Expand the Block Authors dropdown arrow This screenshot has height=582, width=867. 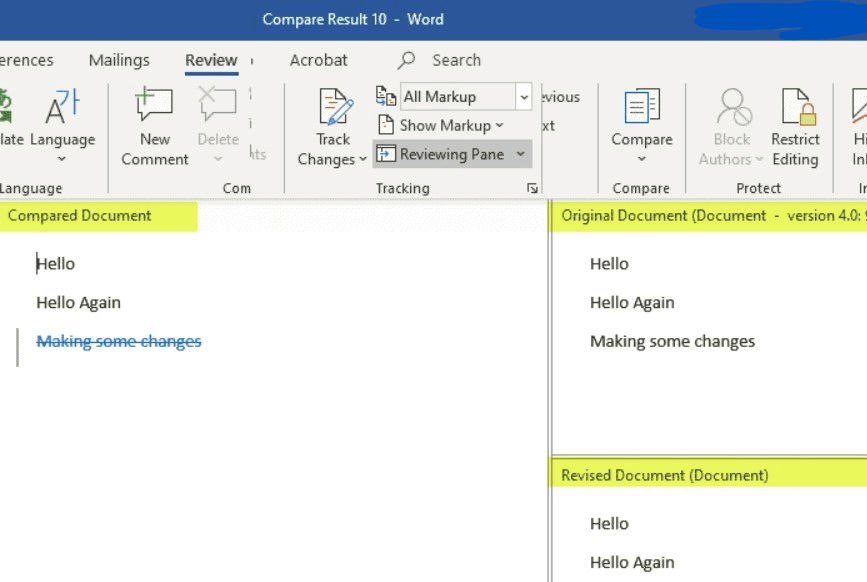click(759, 159)
